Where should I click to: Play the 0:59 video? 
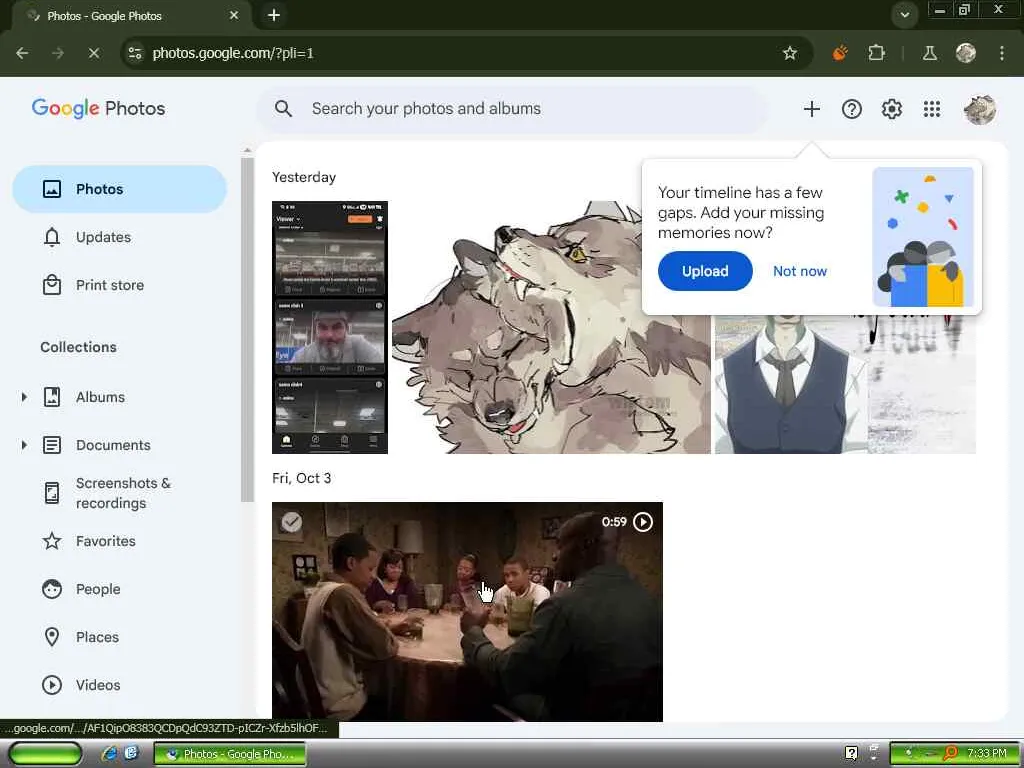(x=643, y=522)
